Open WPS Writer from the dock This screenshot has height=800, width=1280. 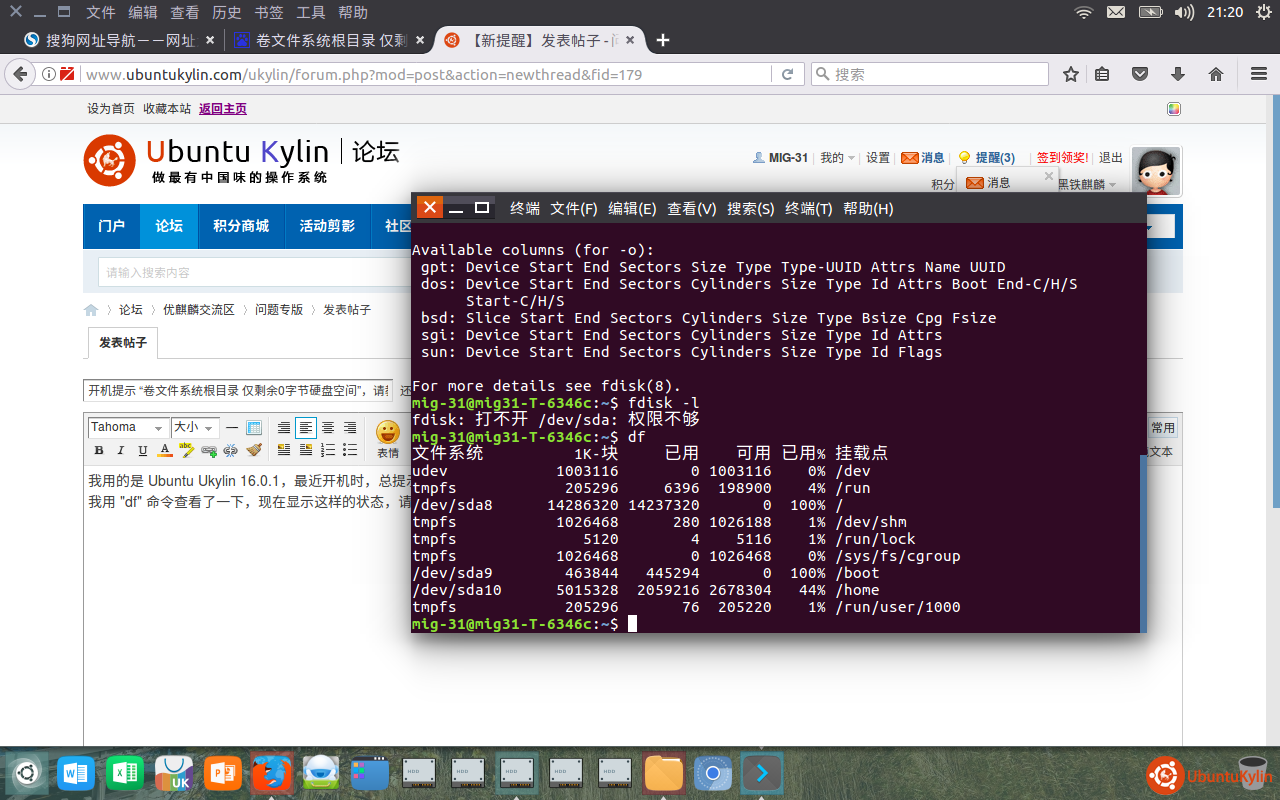pos(75,773)
